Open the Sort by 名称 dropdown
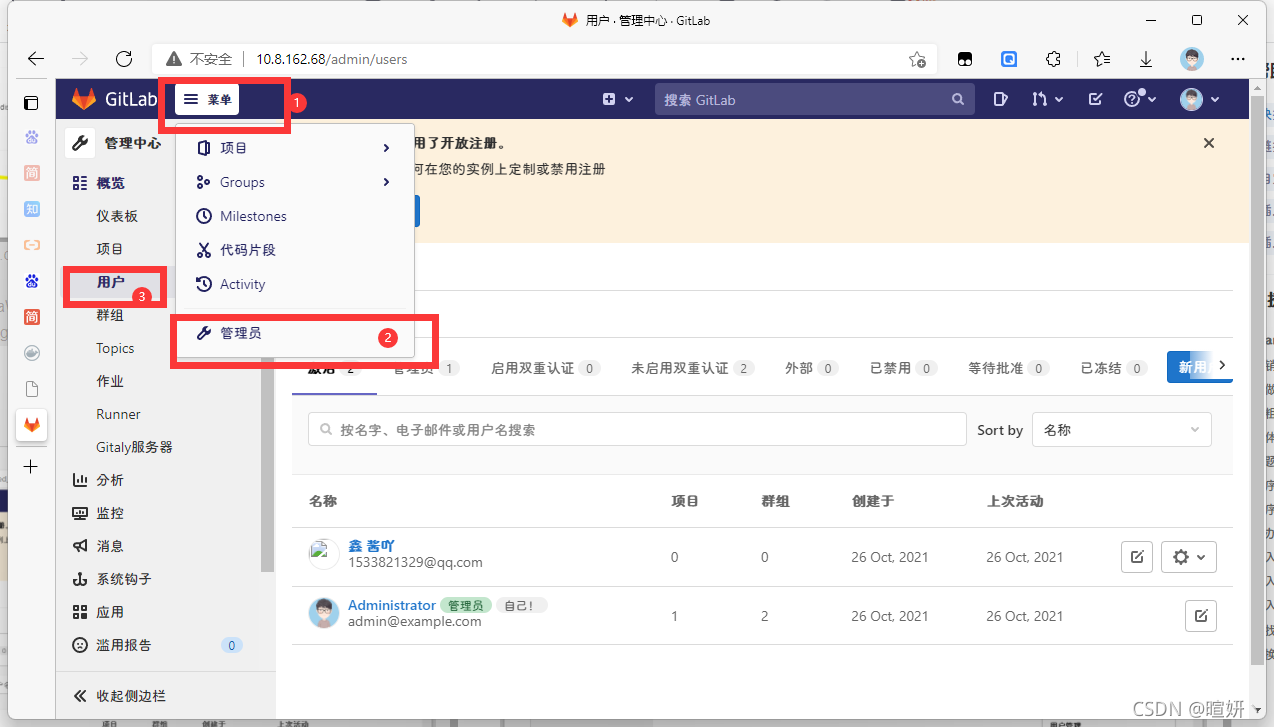This screenshot has width=1274, height=727. point(1121,429)
